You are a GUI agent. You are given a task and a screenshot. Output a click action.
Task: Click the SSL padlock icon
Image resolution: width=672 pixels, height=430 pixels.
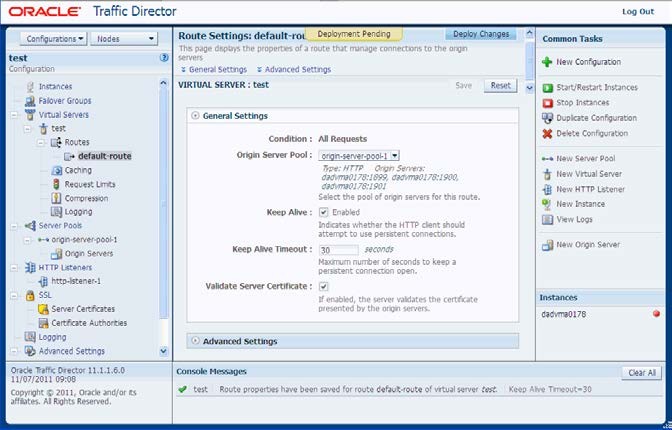pos(30,295)
